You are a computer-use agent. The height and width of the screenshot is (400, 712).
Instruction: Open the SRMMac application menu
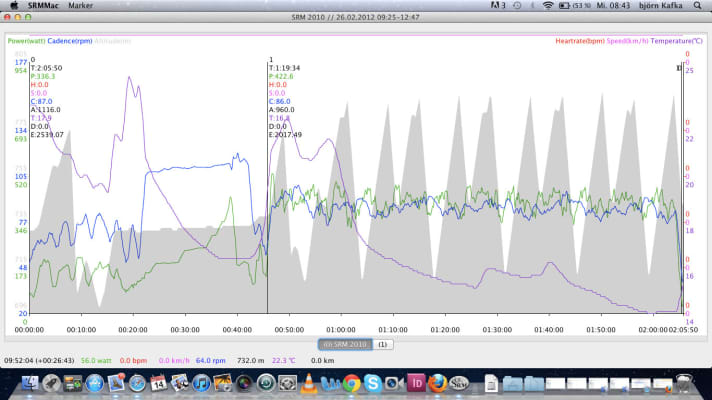pyautogui.click(x=42, y=5)
